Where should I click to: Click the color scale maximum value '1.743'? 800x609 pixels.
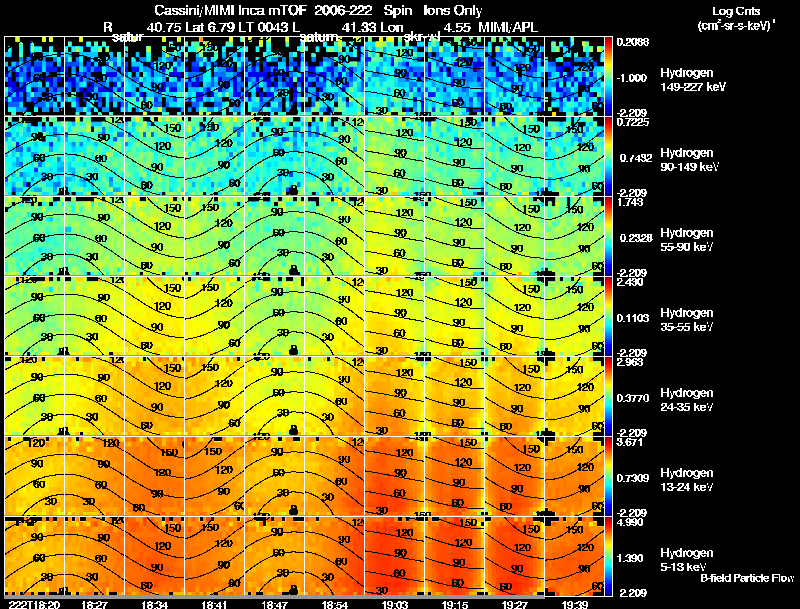pyautogui.click(x=630, y=202)
